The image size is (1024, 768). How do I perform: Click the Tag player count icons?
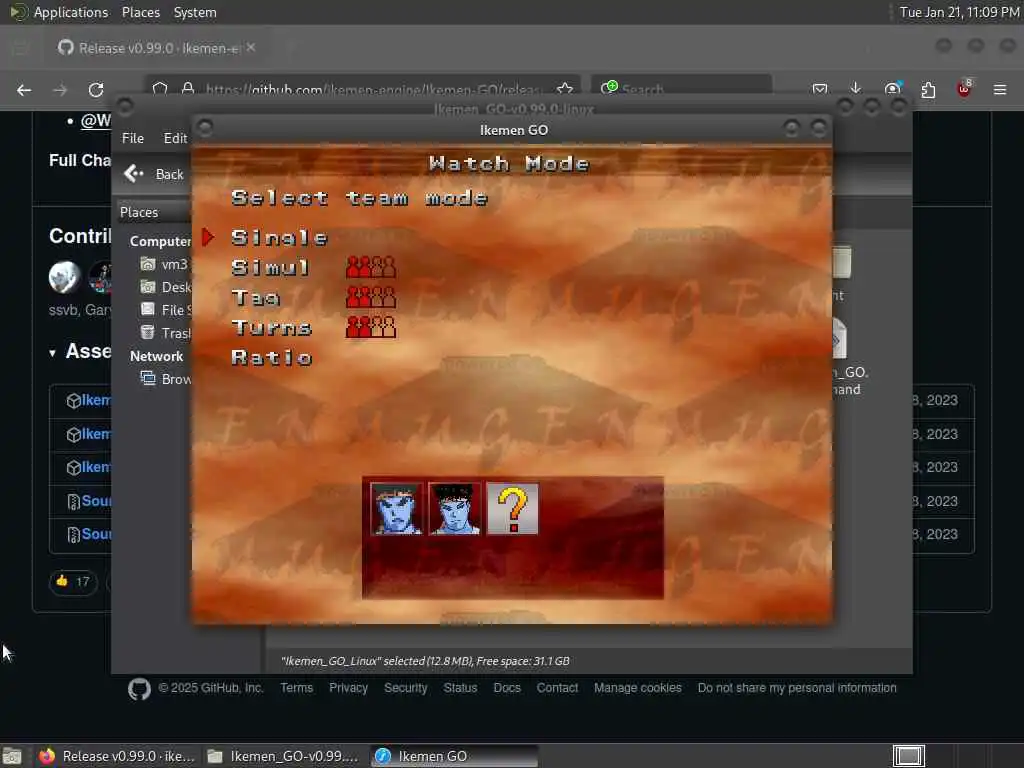pyautogui.click(x=370, y=297)
